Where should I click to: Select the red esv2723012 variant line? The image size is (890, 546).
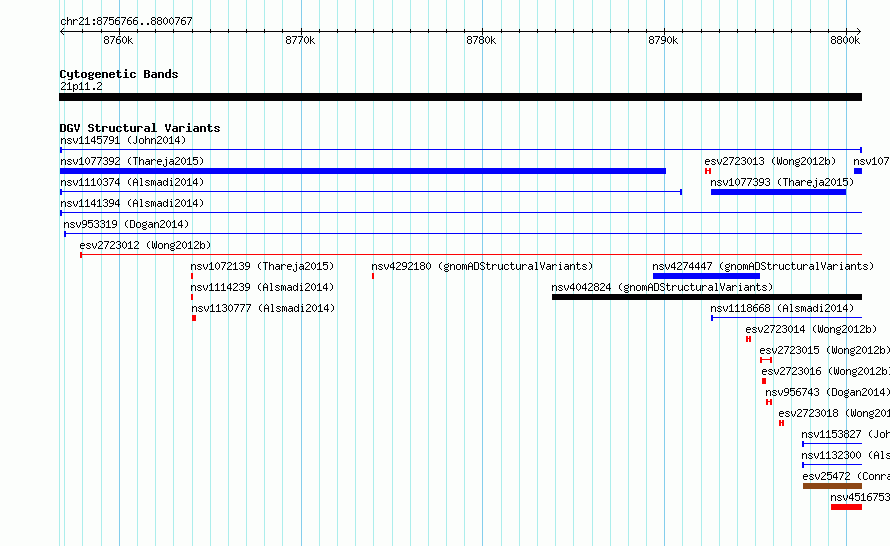[471, 255]
